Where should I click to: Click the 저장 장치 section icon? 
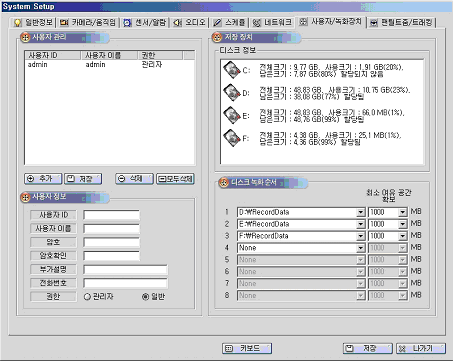(217, 37)
